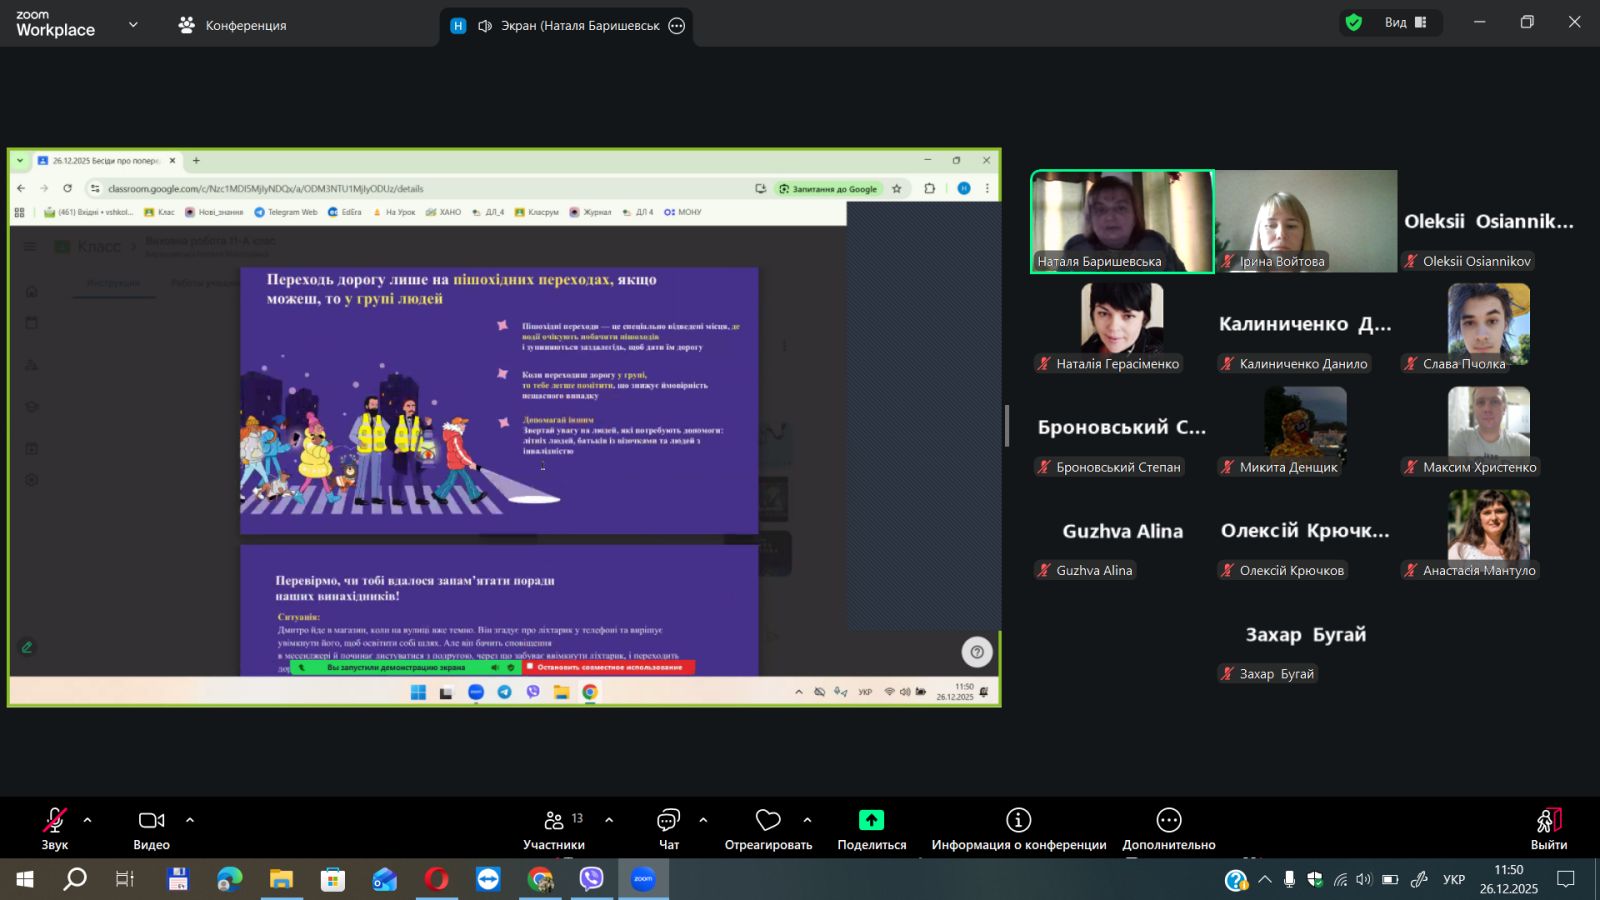This screenshot has width=1600, height=900.
Task: Expand video settings arrow next to camera
Action: point(190,820)
